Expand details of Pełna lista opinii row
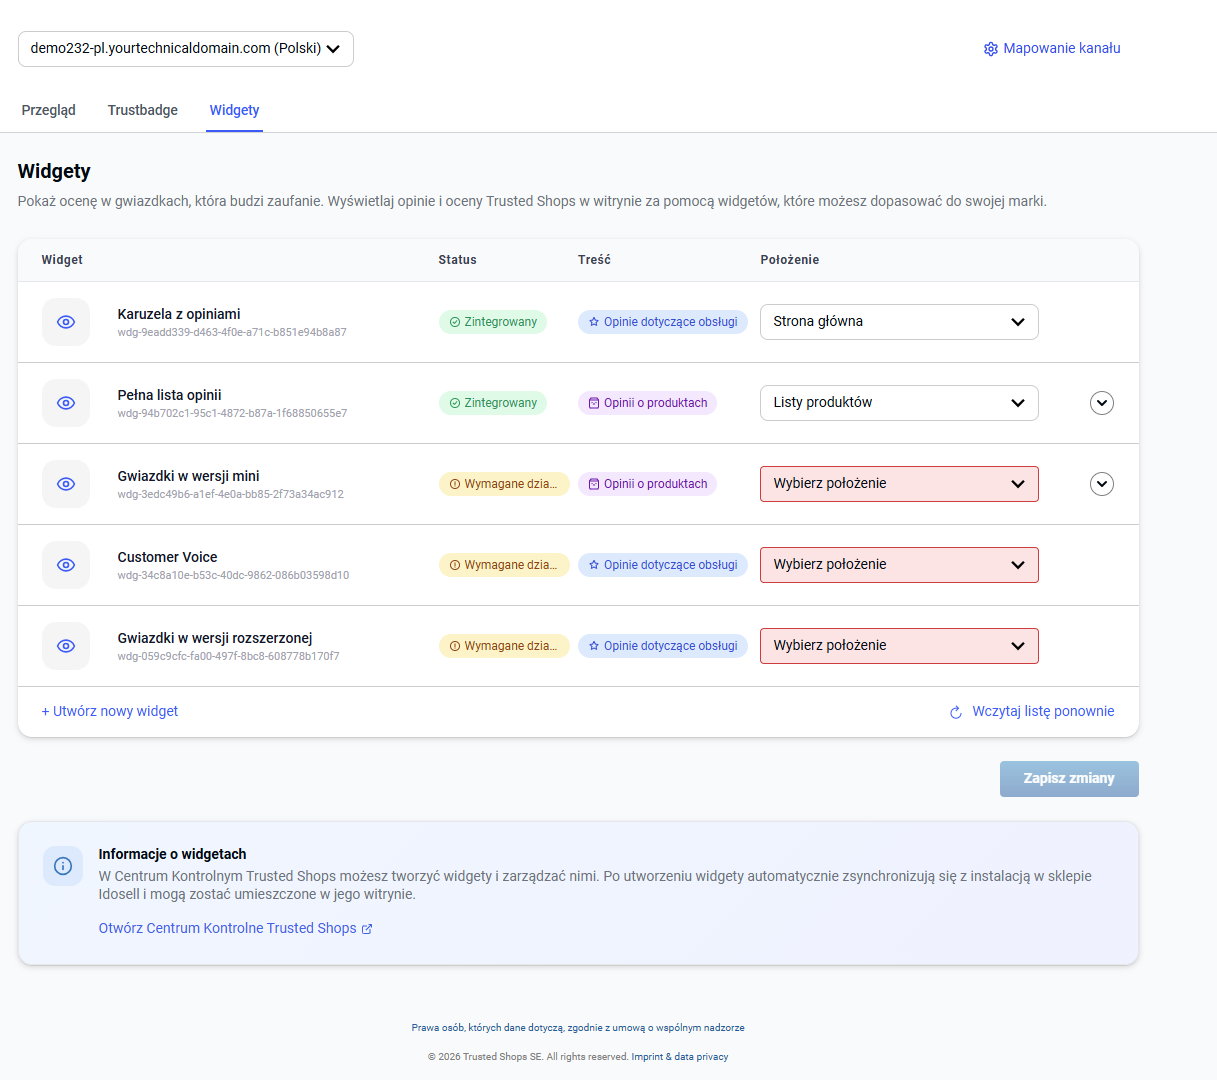This screenshot has width=1217, height=1080. (1102, 403)
